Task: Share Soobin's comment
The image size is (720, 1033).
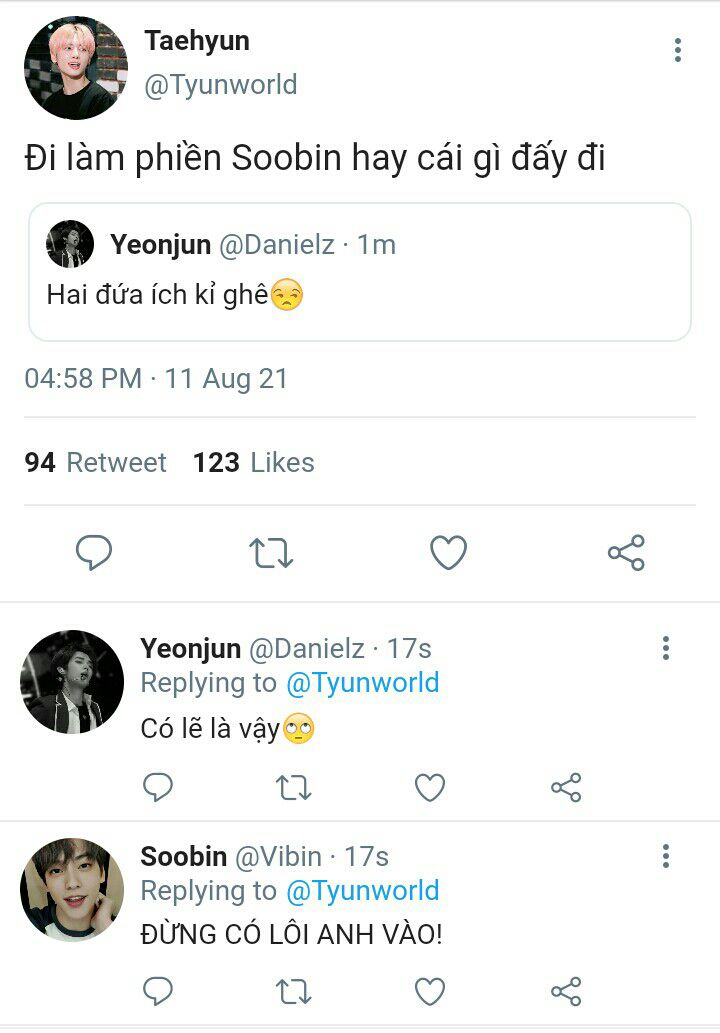Action: tap(566, 991)
